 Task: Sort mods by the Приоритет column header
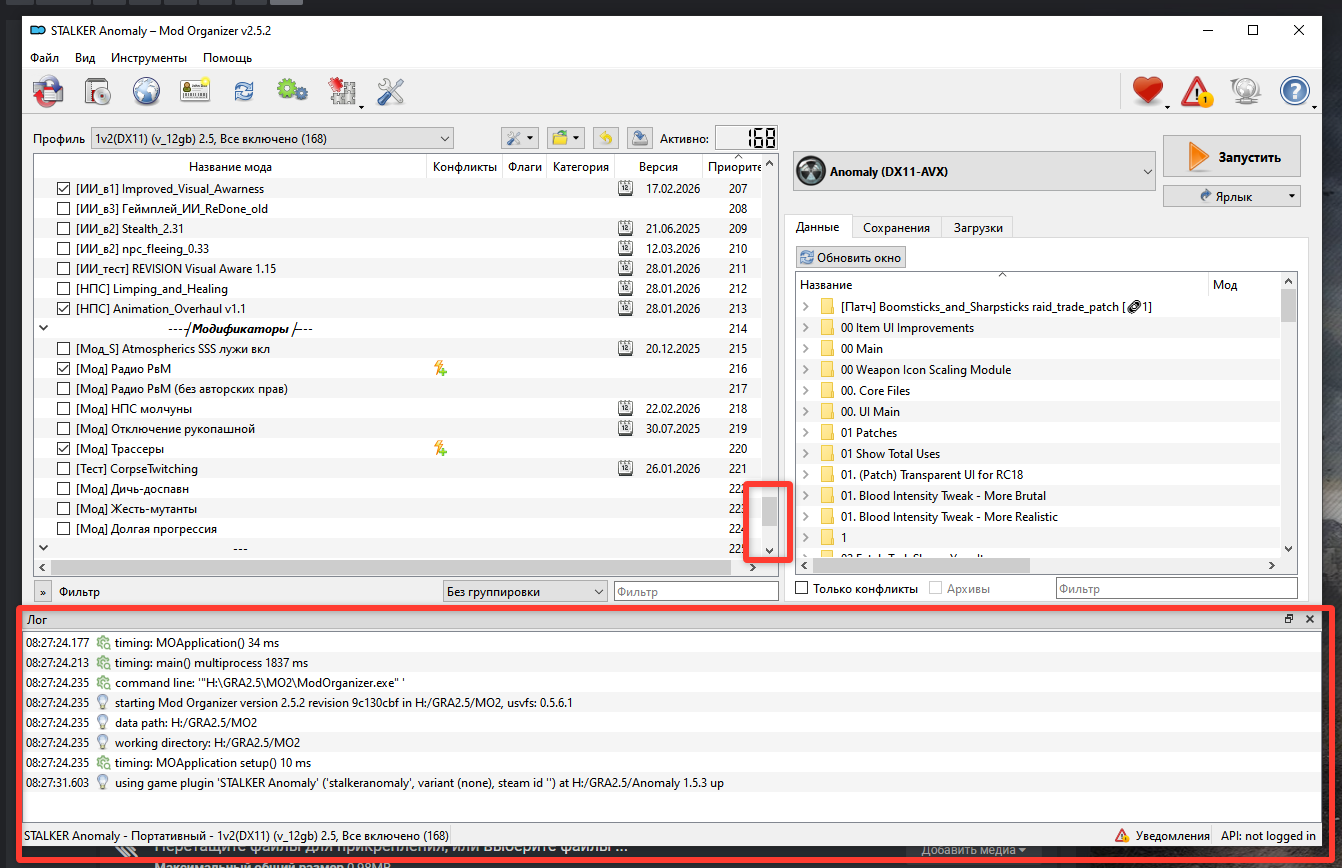734,167
